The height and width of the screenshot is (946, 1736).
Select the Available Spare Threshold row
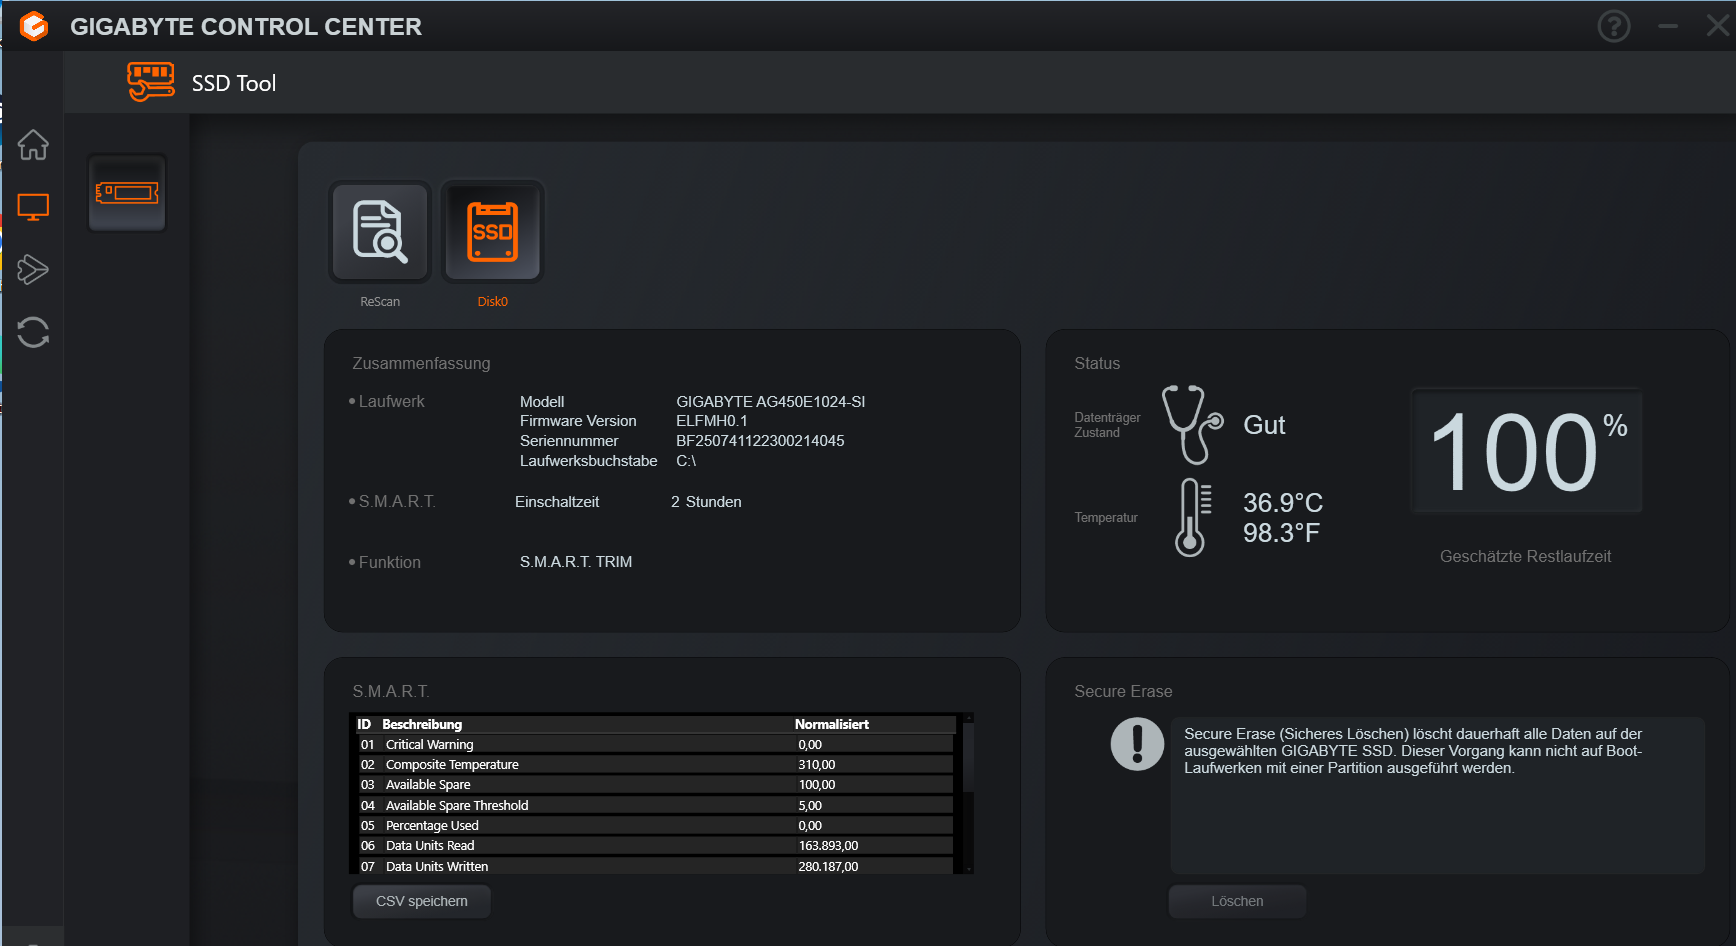coord(655,806)
